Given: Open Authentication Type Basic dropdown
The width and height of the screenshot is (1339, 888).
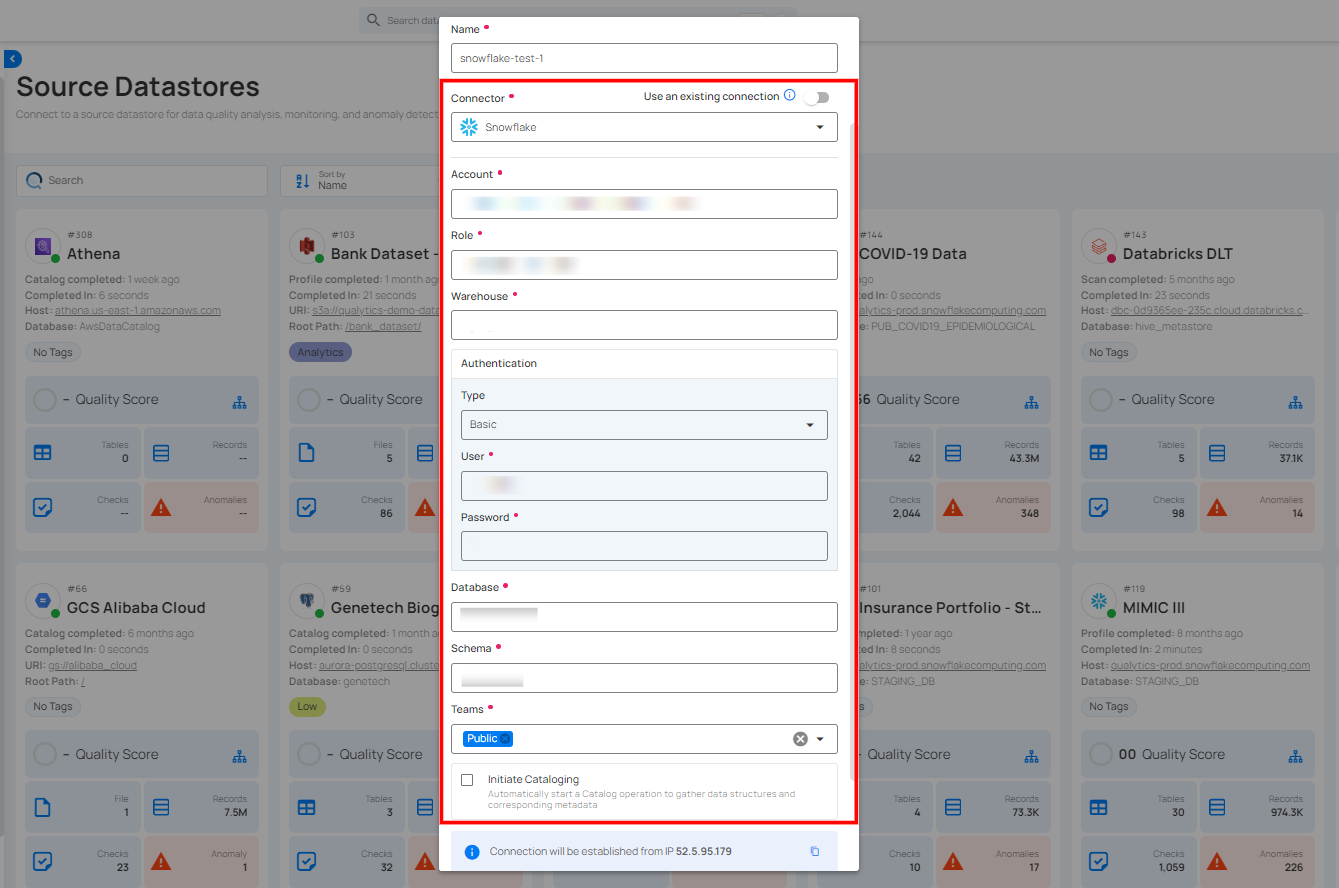Looking at the screenshot, I should pyautogui.click(x=644, y=425).
